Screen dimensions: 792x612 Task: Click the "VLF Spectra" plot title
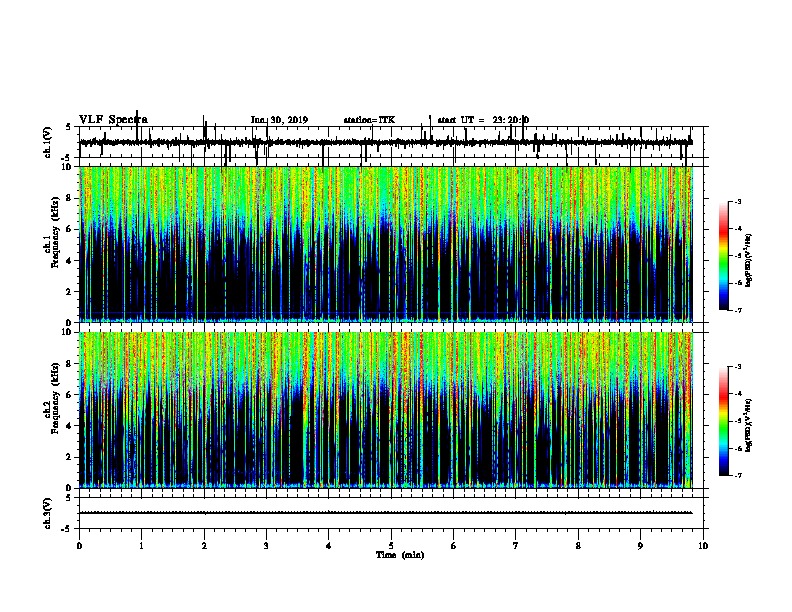click(113, 120)
